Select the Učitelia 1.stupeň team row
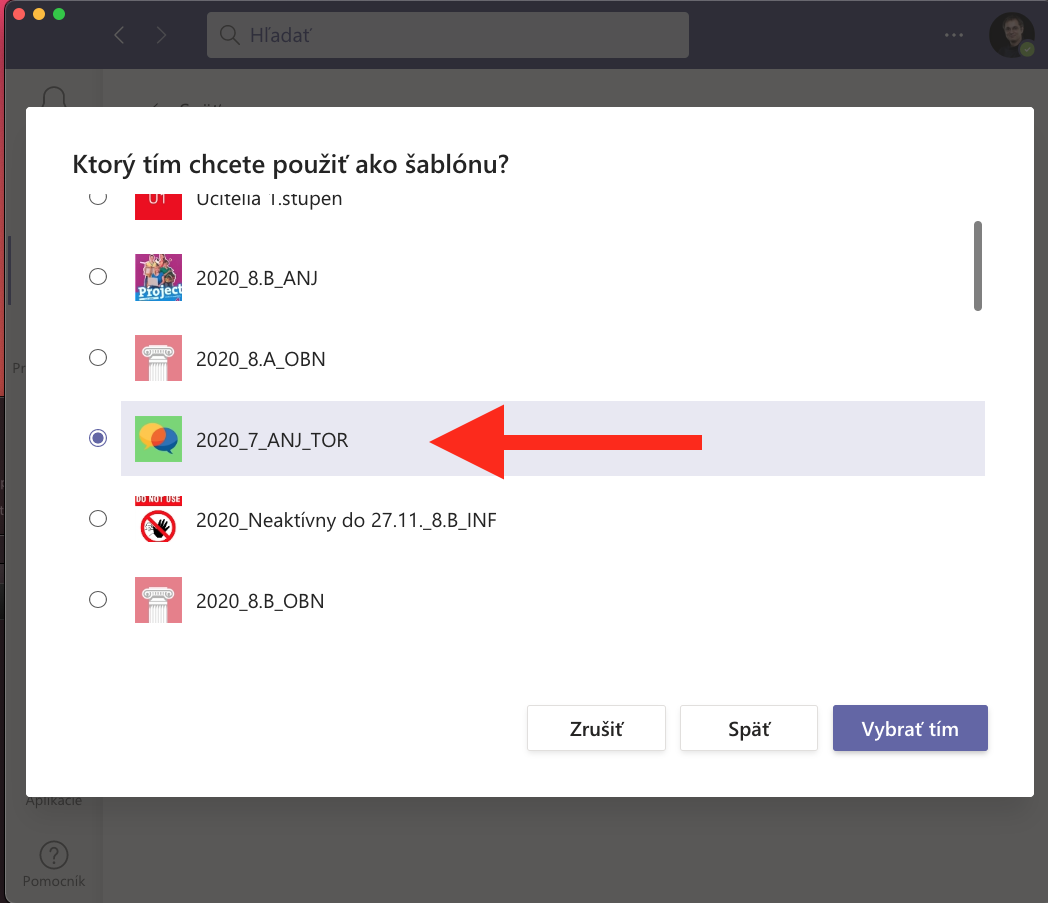The height and width of the screenshot is (903, 1048). [x=269, y=199]
